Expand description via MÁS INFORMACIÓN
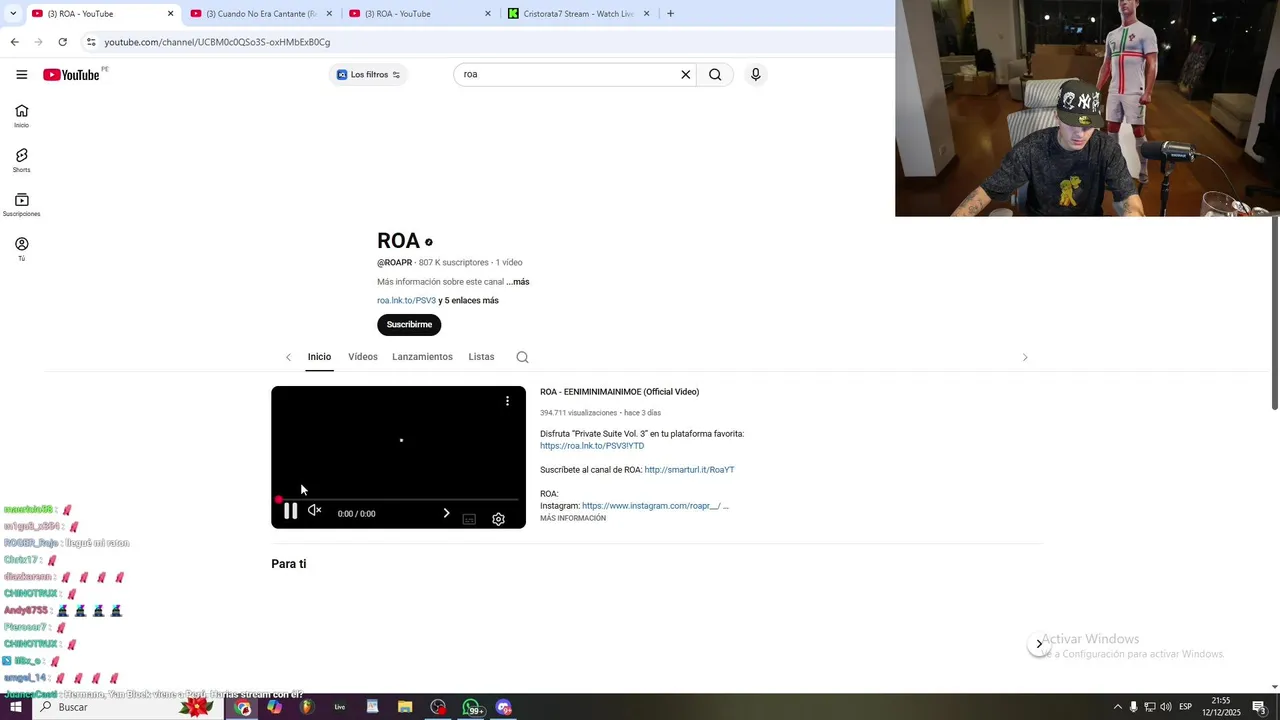The width and height of the screenshot is (1280, 720). 573,519
